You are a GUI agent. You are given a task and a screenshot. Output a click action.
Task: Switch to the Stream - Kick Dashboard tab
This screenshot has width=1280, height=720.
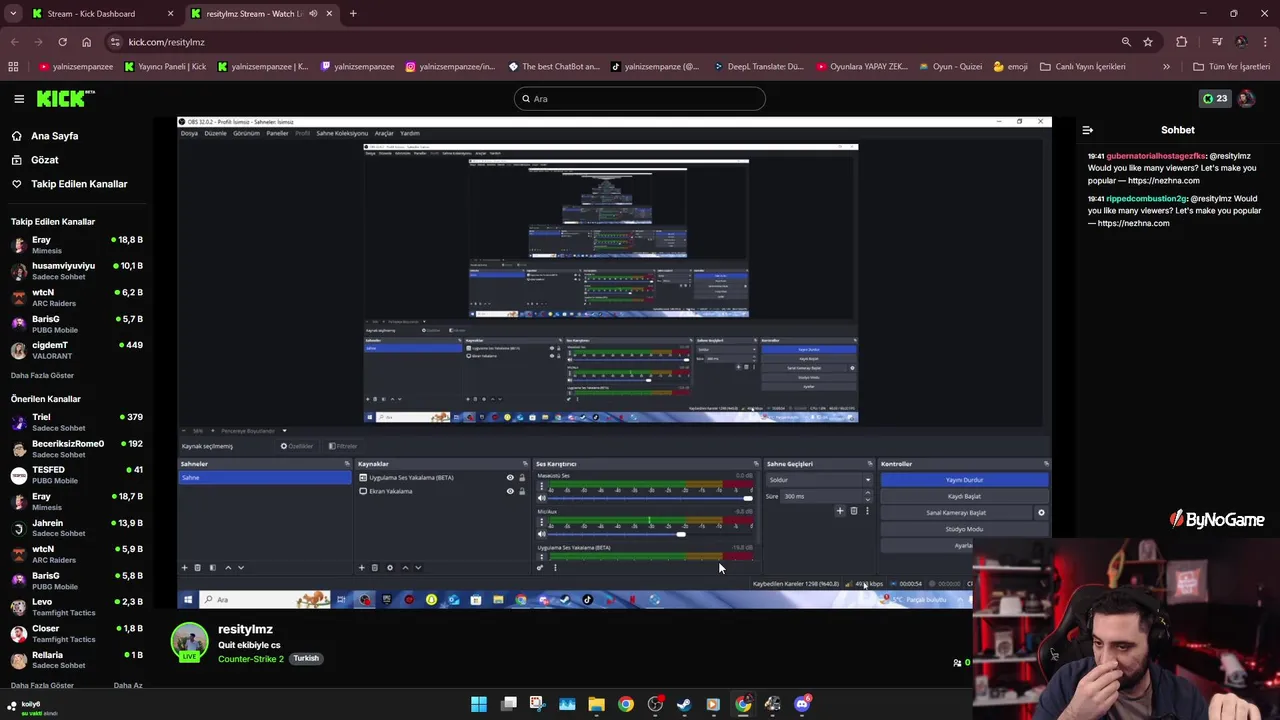[101, 14]
